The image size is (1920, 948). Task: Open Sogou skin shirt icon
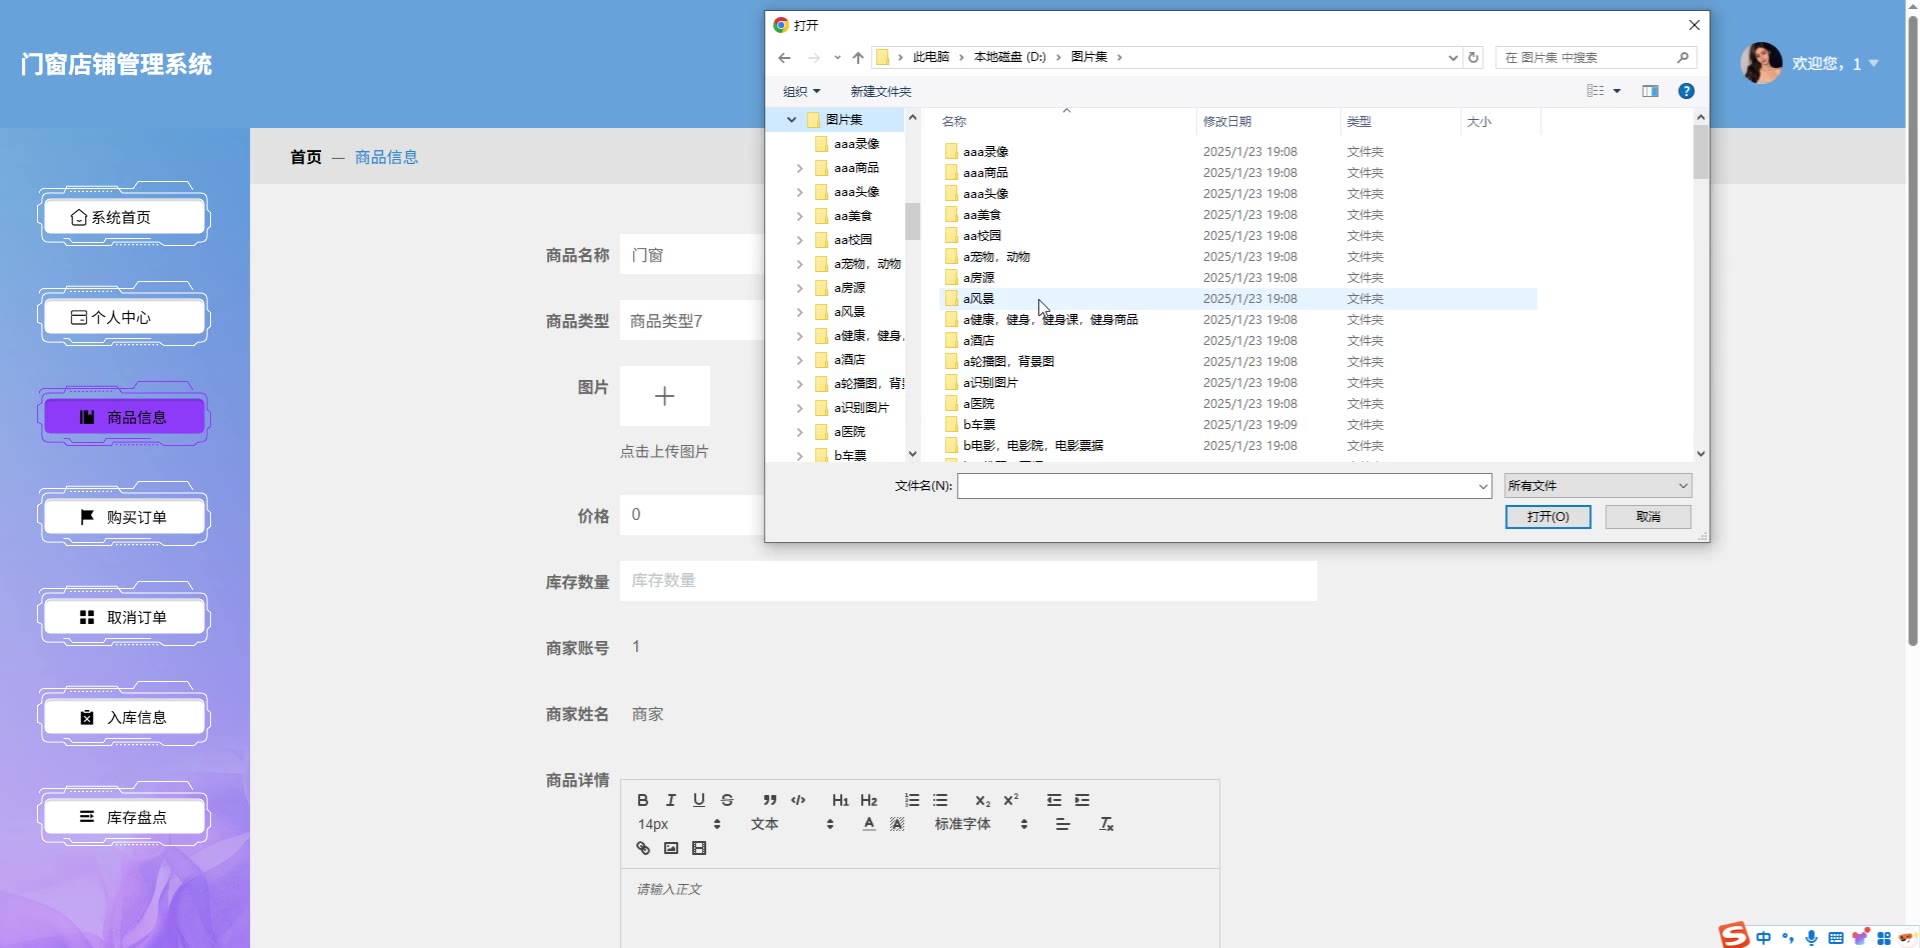(1859, 938)
